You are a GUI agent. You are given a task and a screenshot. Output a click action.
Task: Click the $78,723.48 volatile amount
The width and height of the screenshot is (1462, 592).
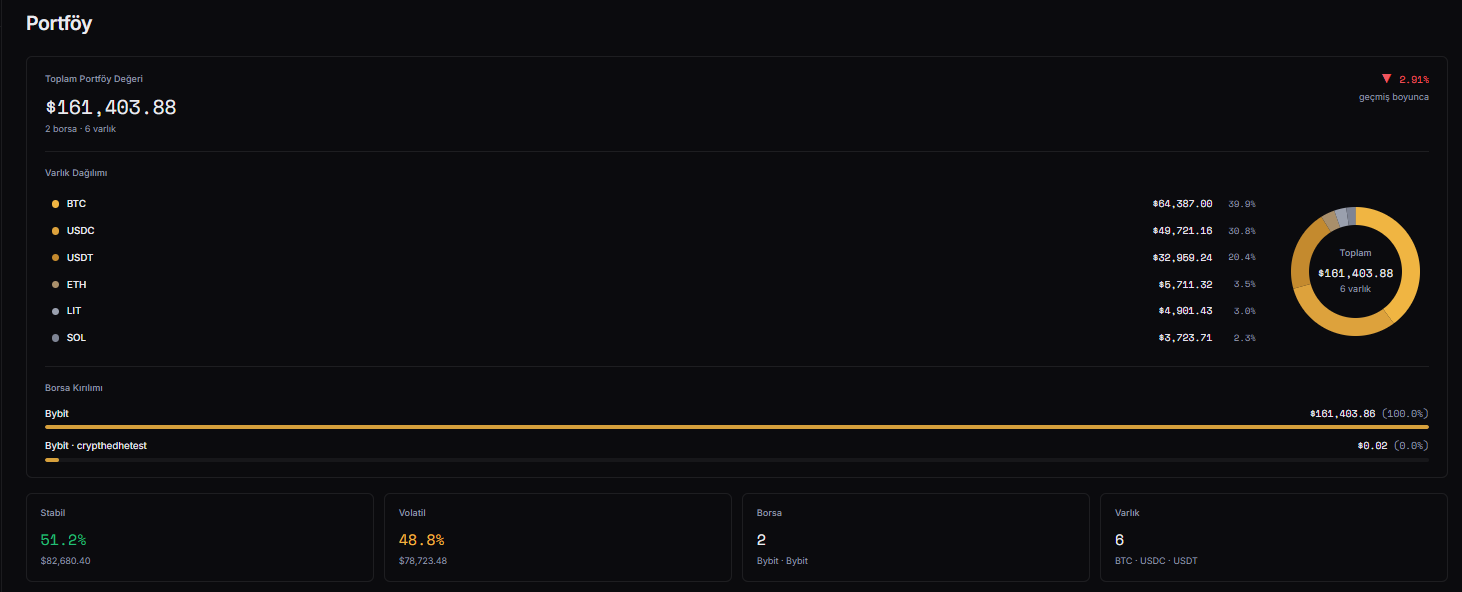pos(423,561)
